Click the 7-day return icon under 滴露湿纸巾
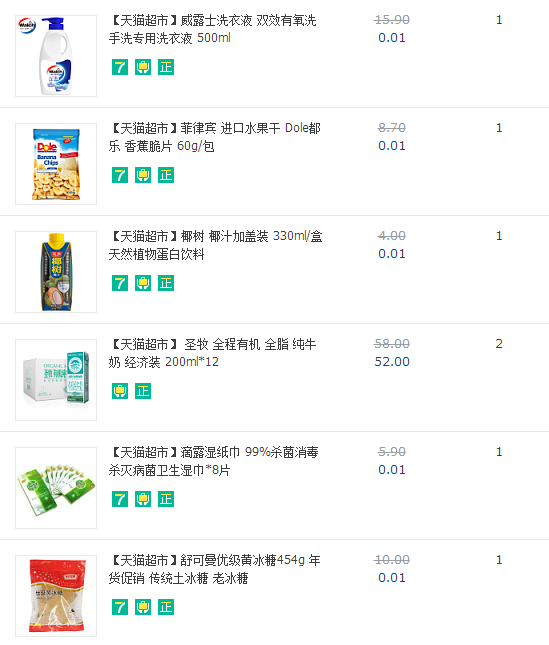549x645 pixels. (x=120, y=499)
